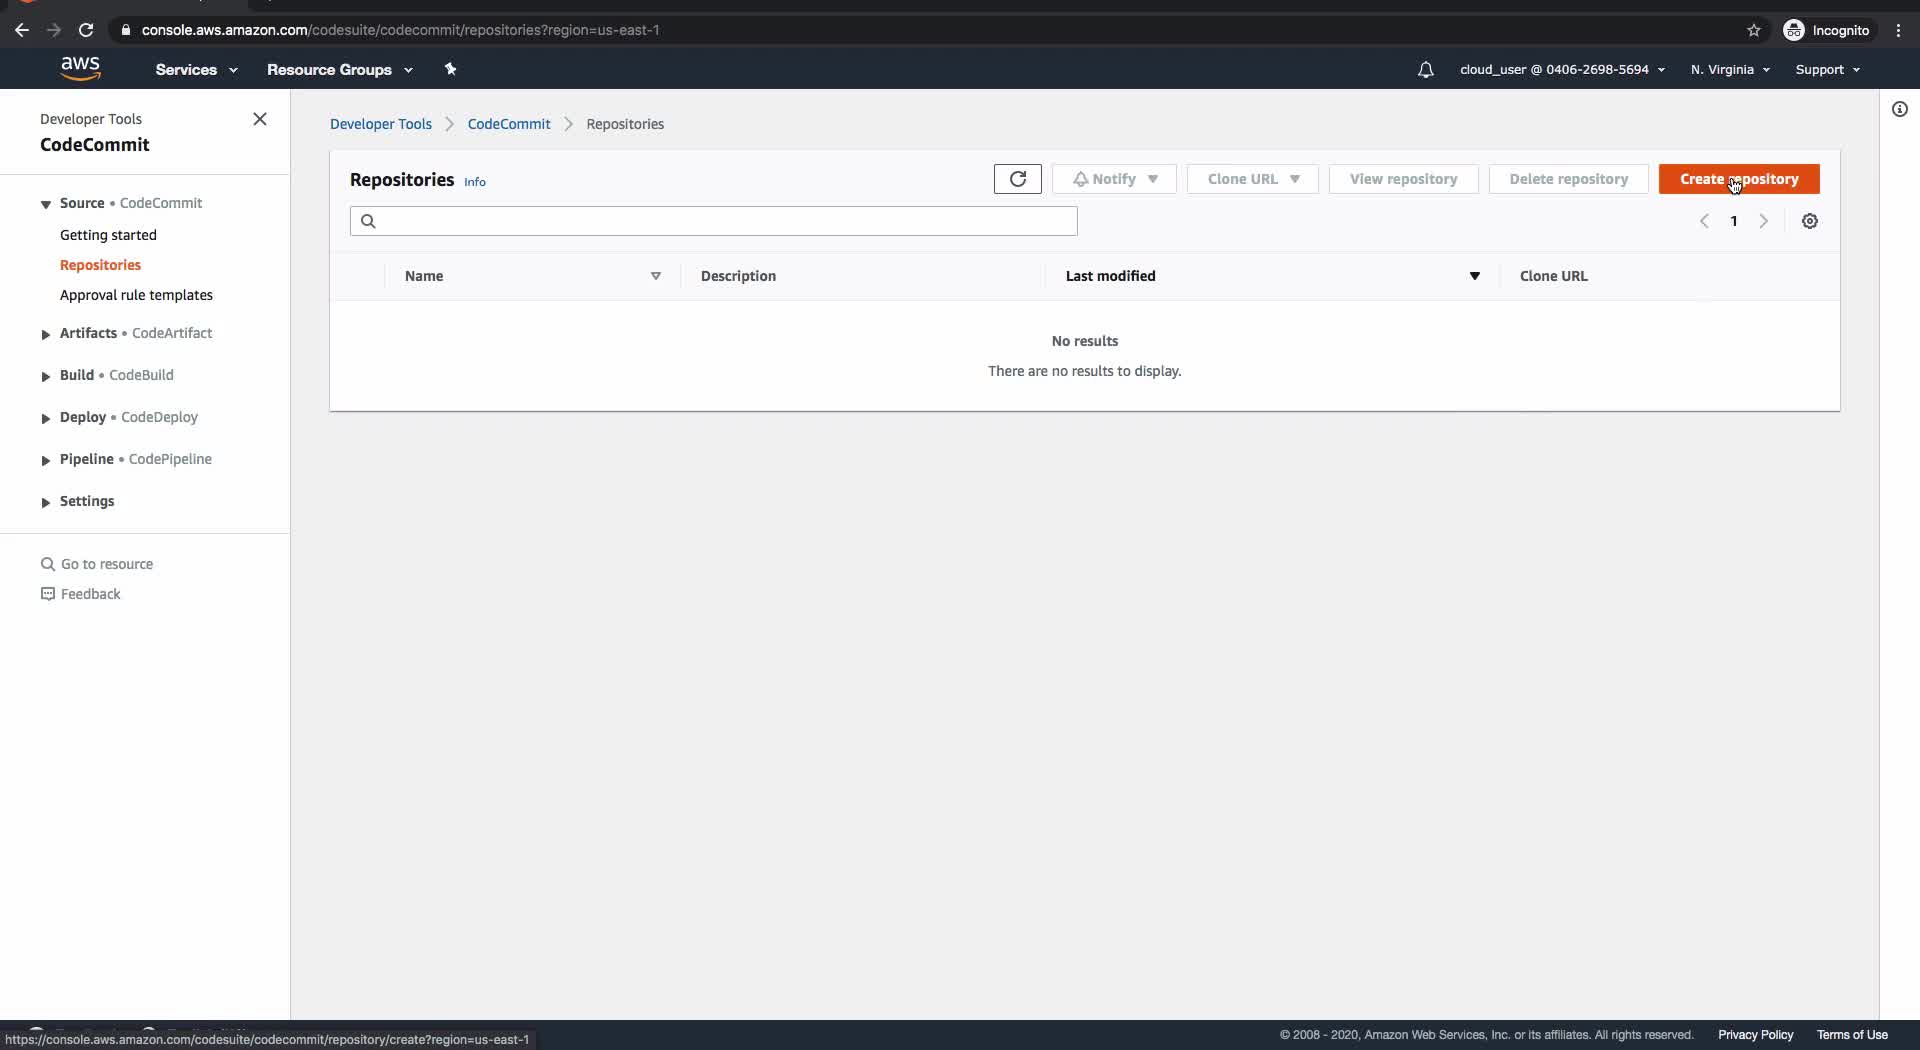Reload the browser page

click(x=86, y=30)
